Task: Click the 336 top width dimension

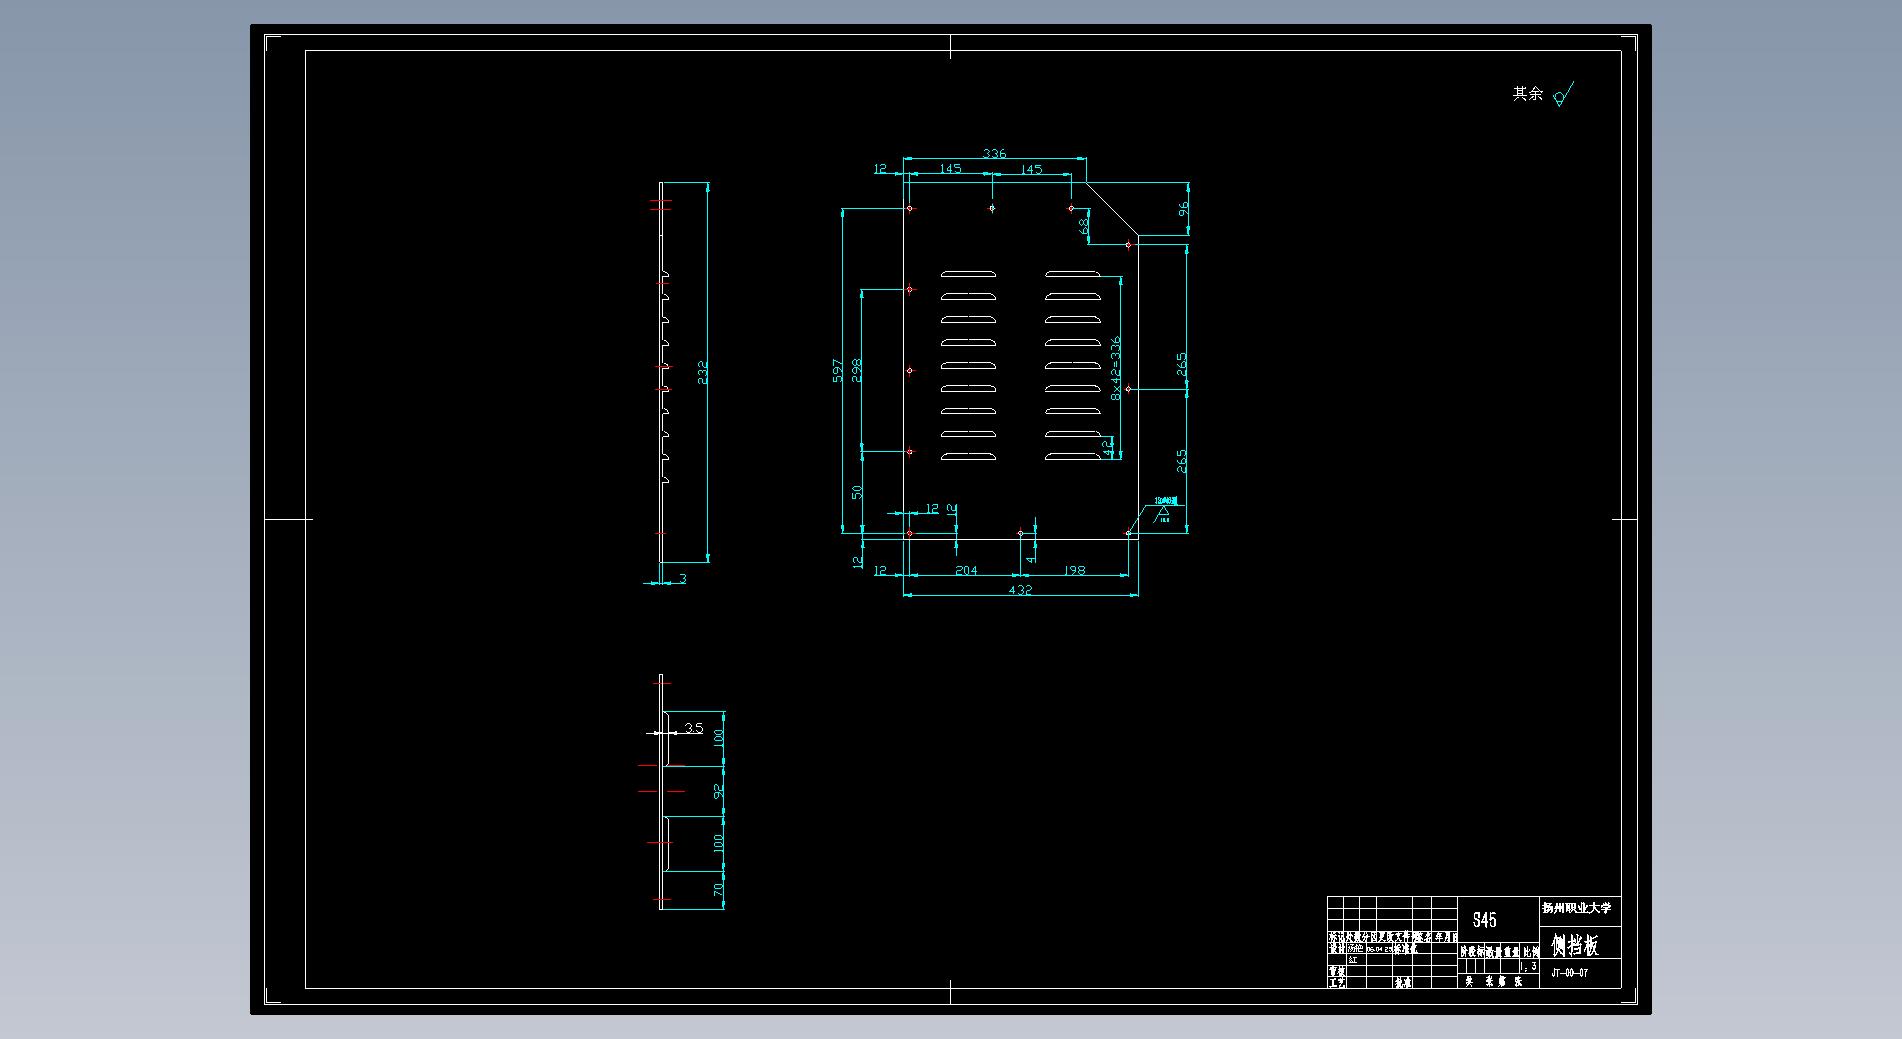Action: (x=994, y=153)
